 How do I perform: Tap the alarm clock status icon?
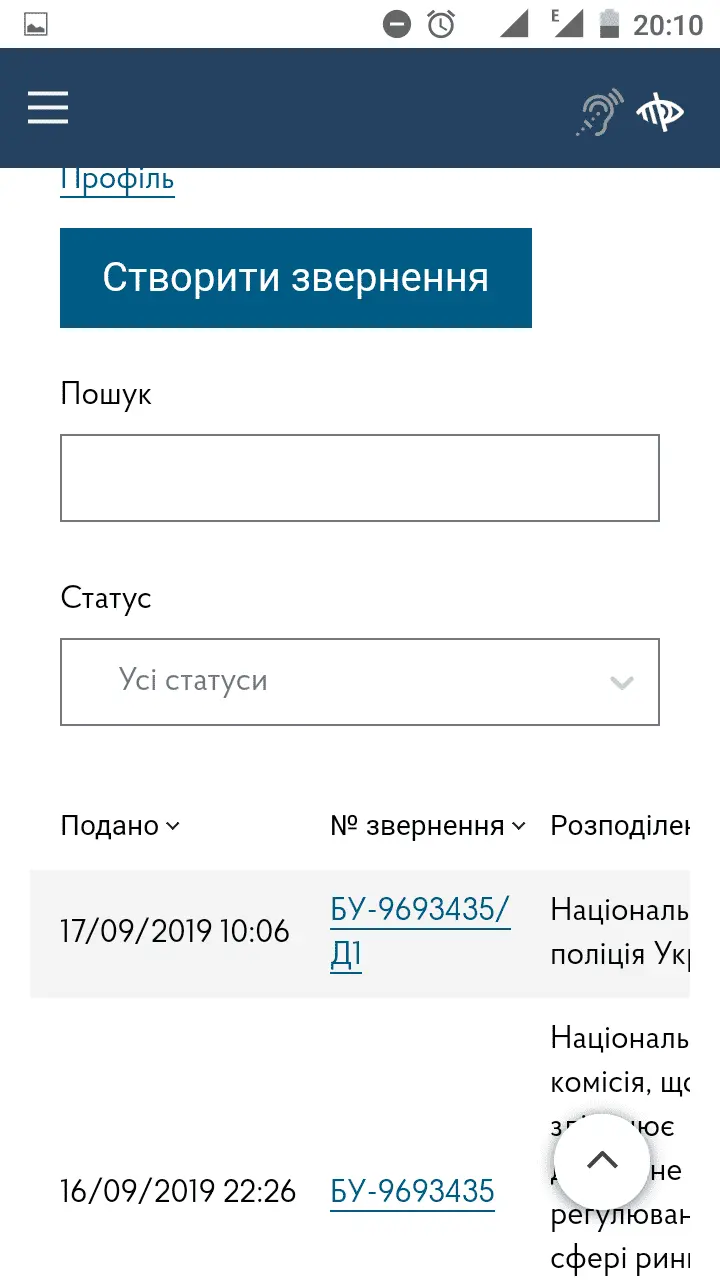click(441, 24)
